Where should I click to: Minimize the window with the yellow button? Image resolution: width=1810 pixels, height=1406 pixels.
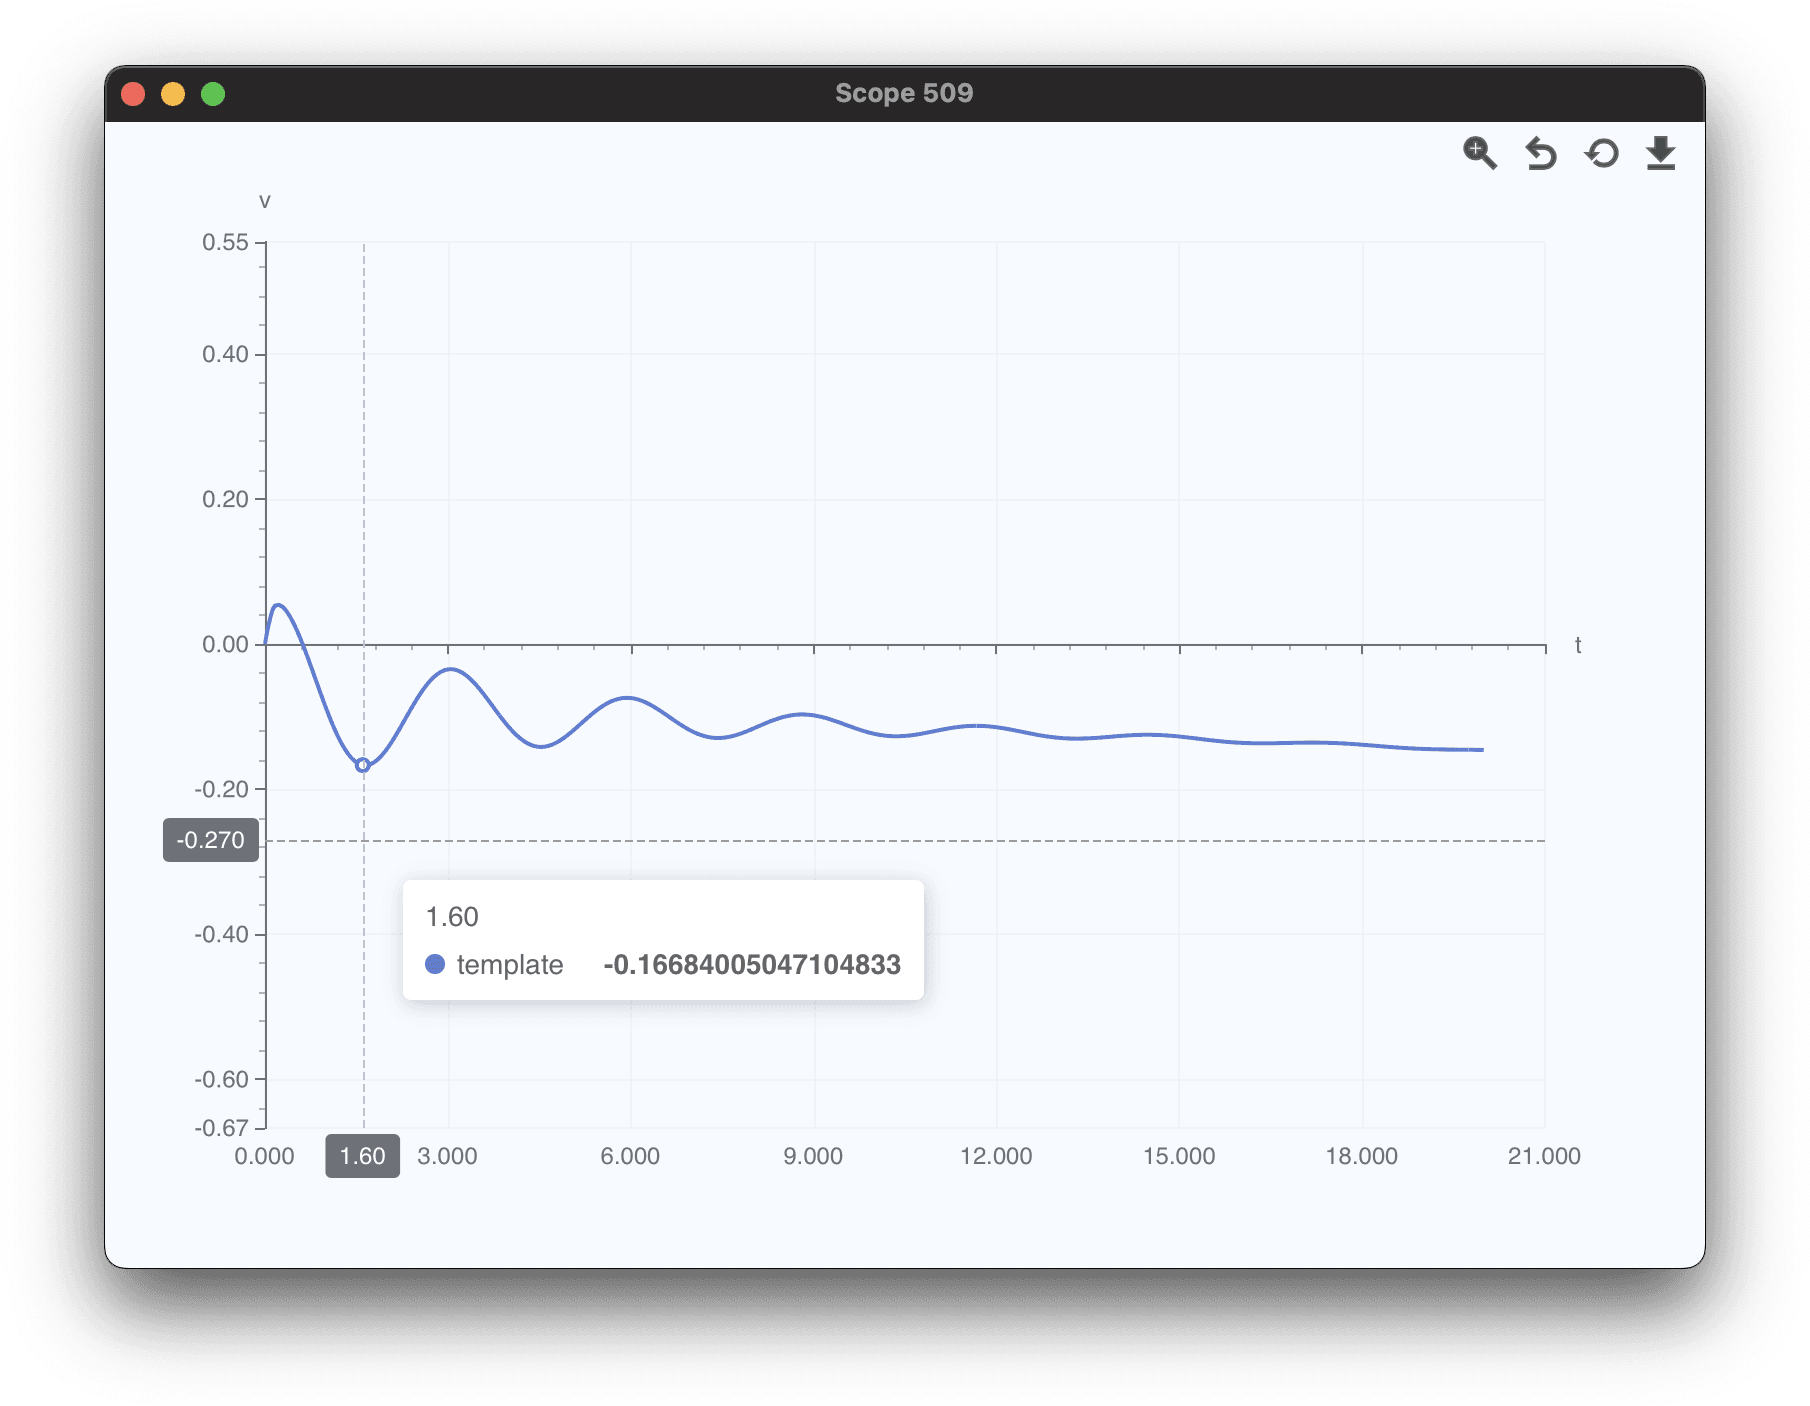point(173,94)
